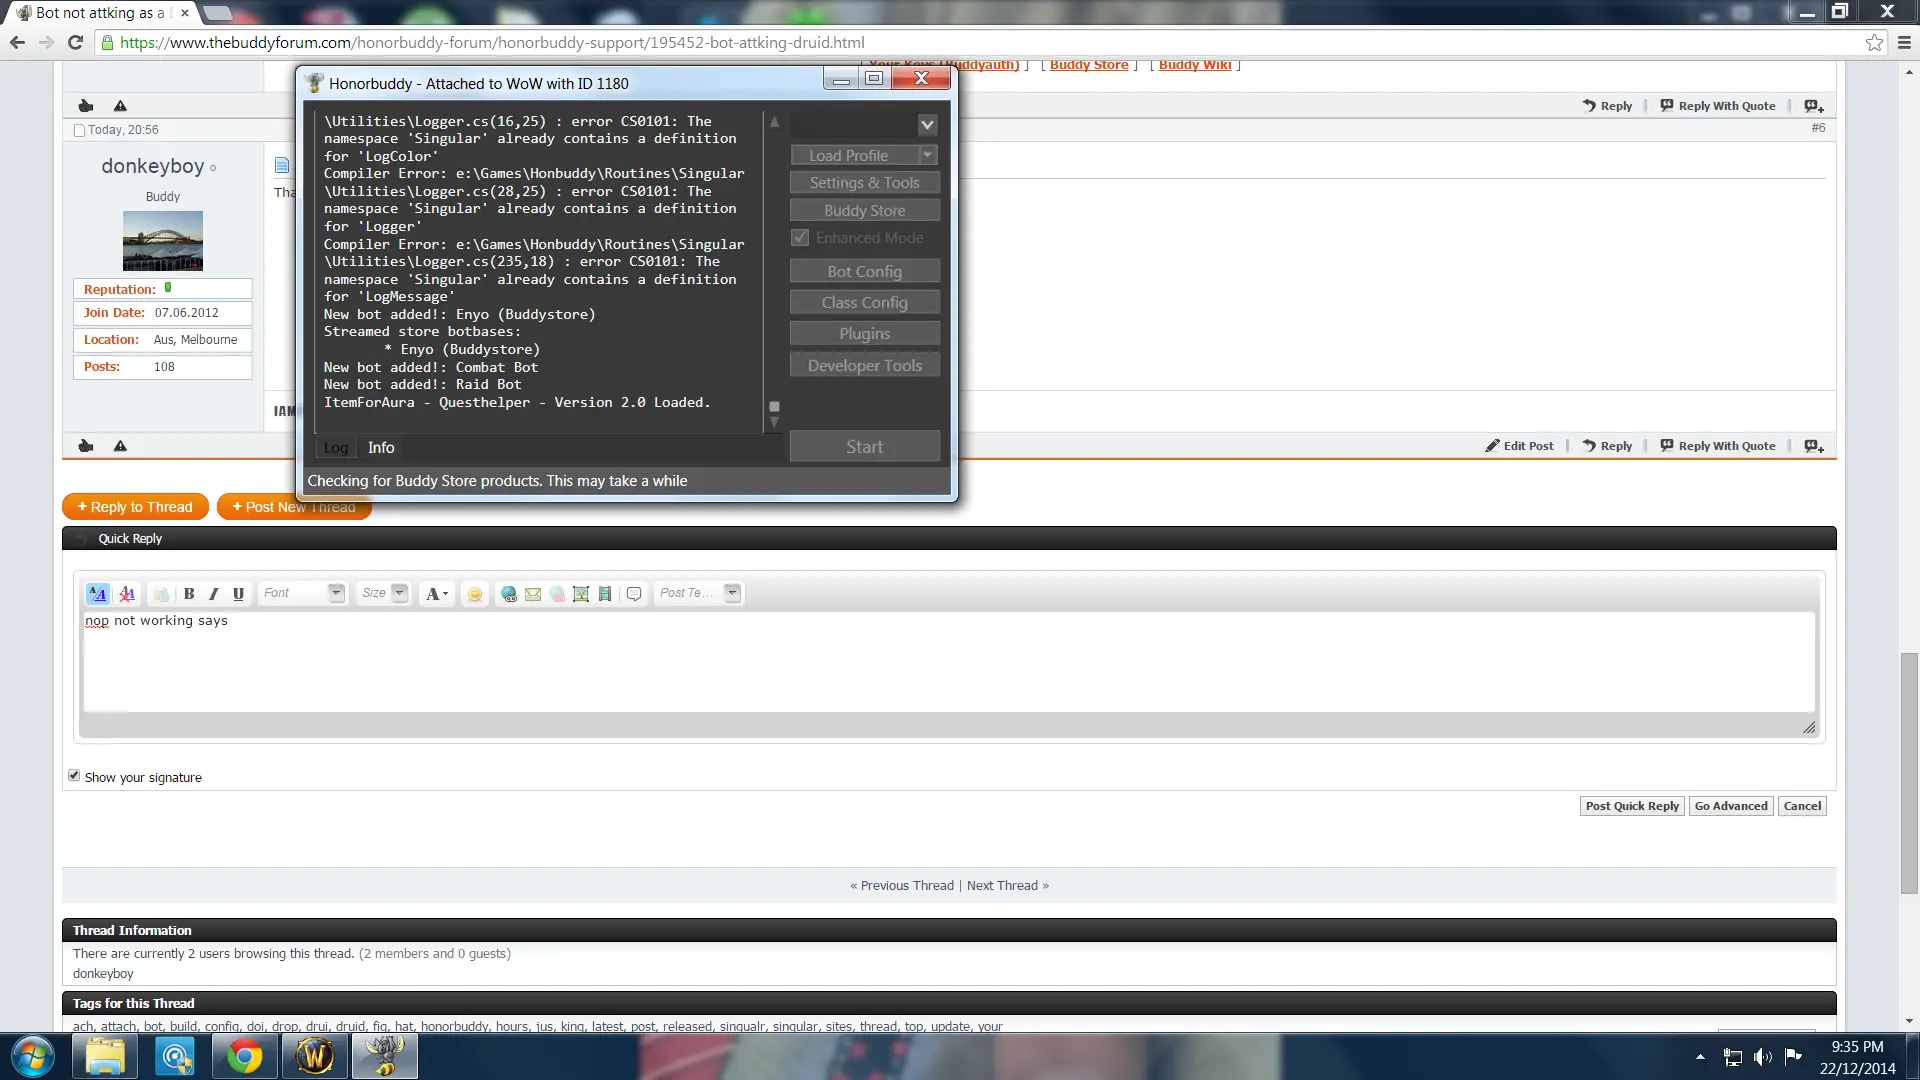Toggle underline formatting in quick reply

point(238,593)
